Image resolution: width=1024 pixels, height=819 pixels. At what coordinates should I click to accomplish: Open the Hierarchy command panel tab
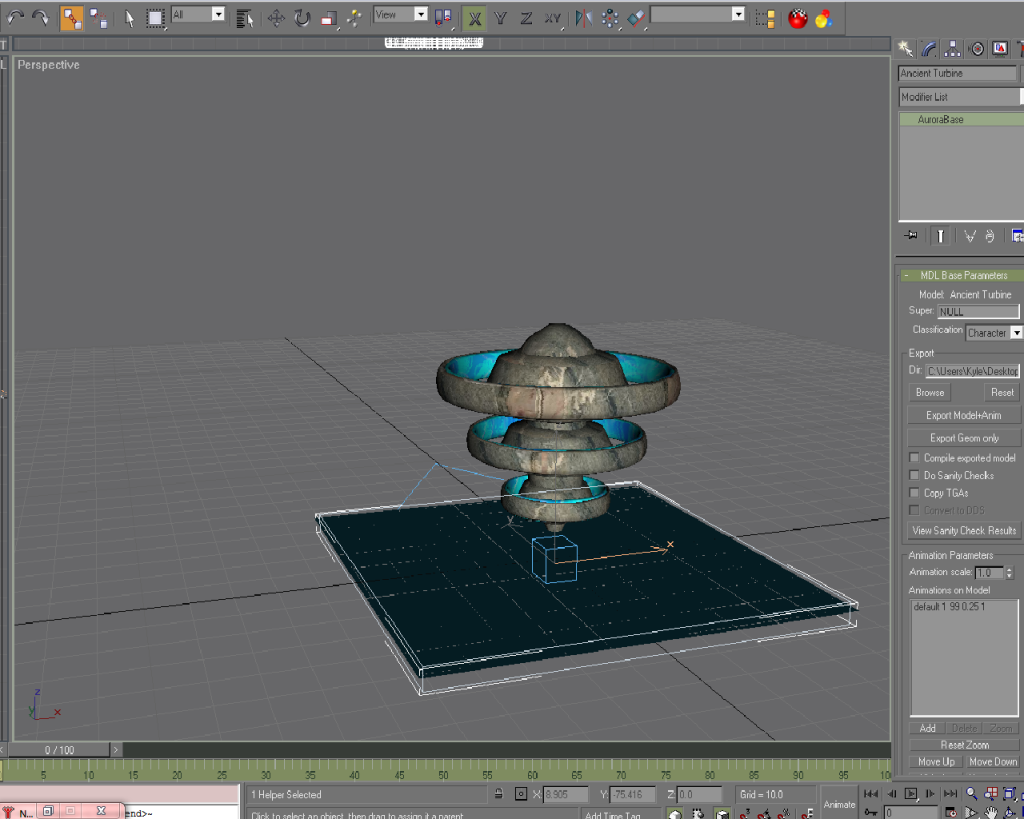[x=953, y=49]
